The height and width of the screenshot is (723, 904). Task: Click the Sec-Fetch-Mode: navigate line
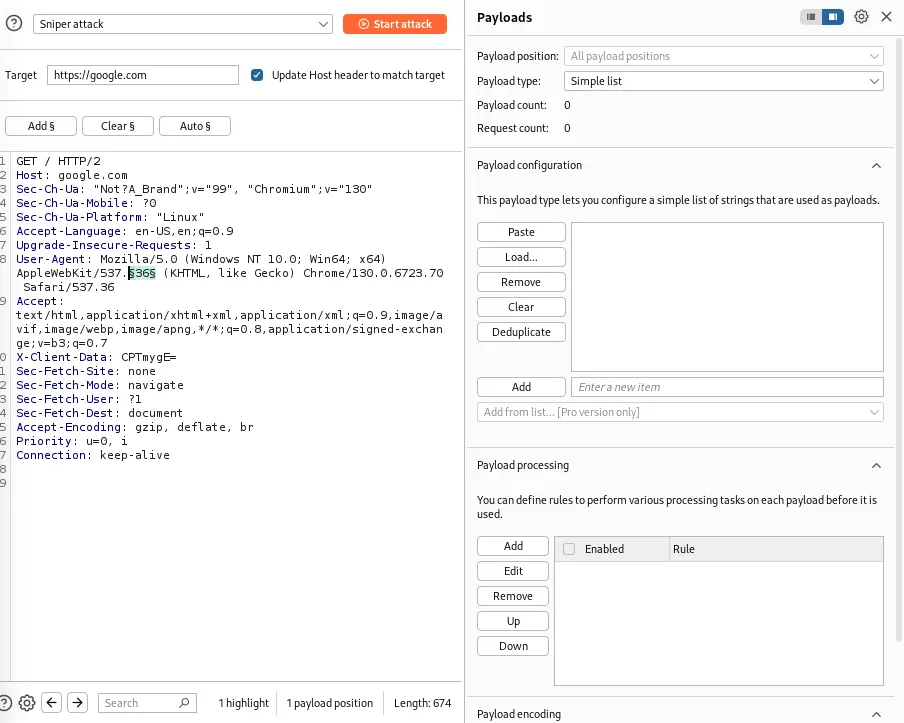(x=100, y=385)
